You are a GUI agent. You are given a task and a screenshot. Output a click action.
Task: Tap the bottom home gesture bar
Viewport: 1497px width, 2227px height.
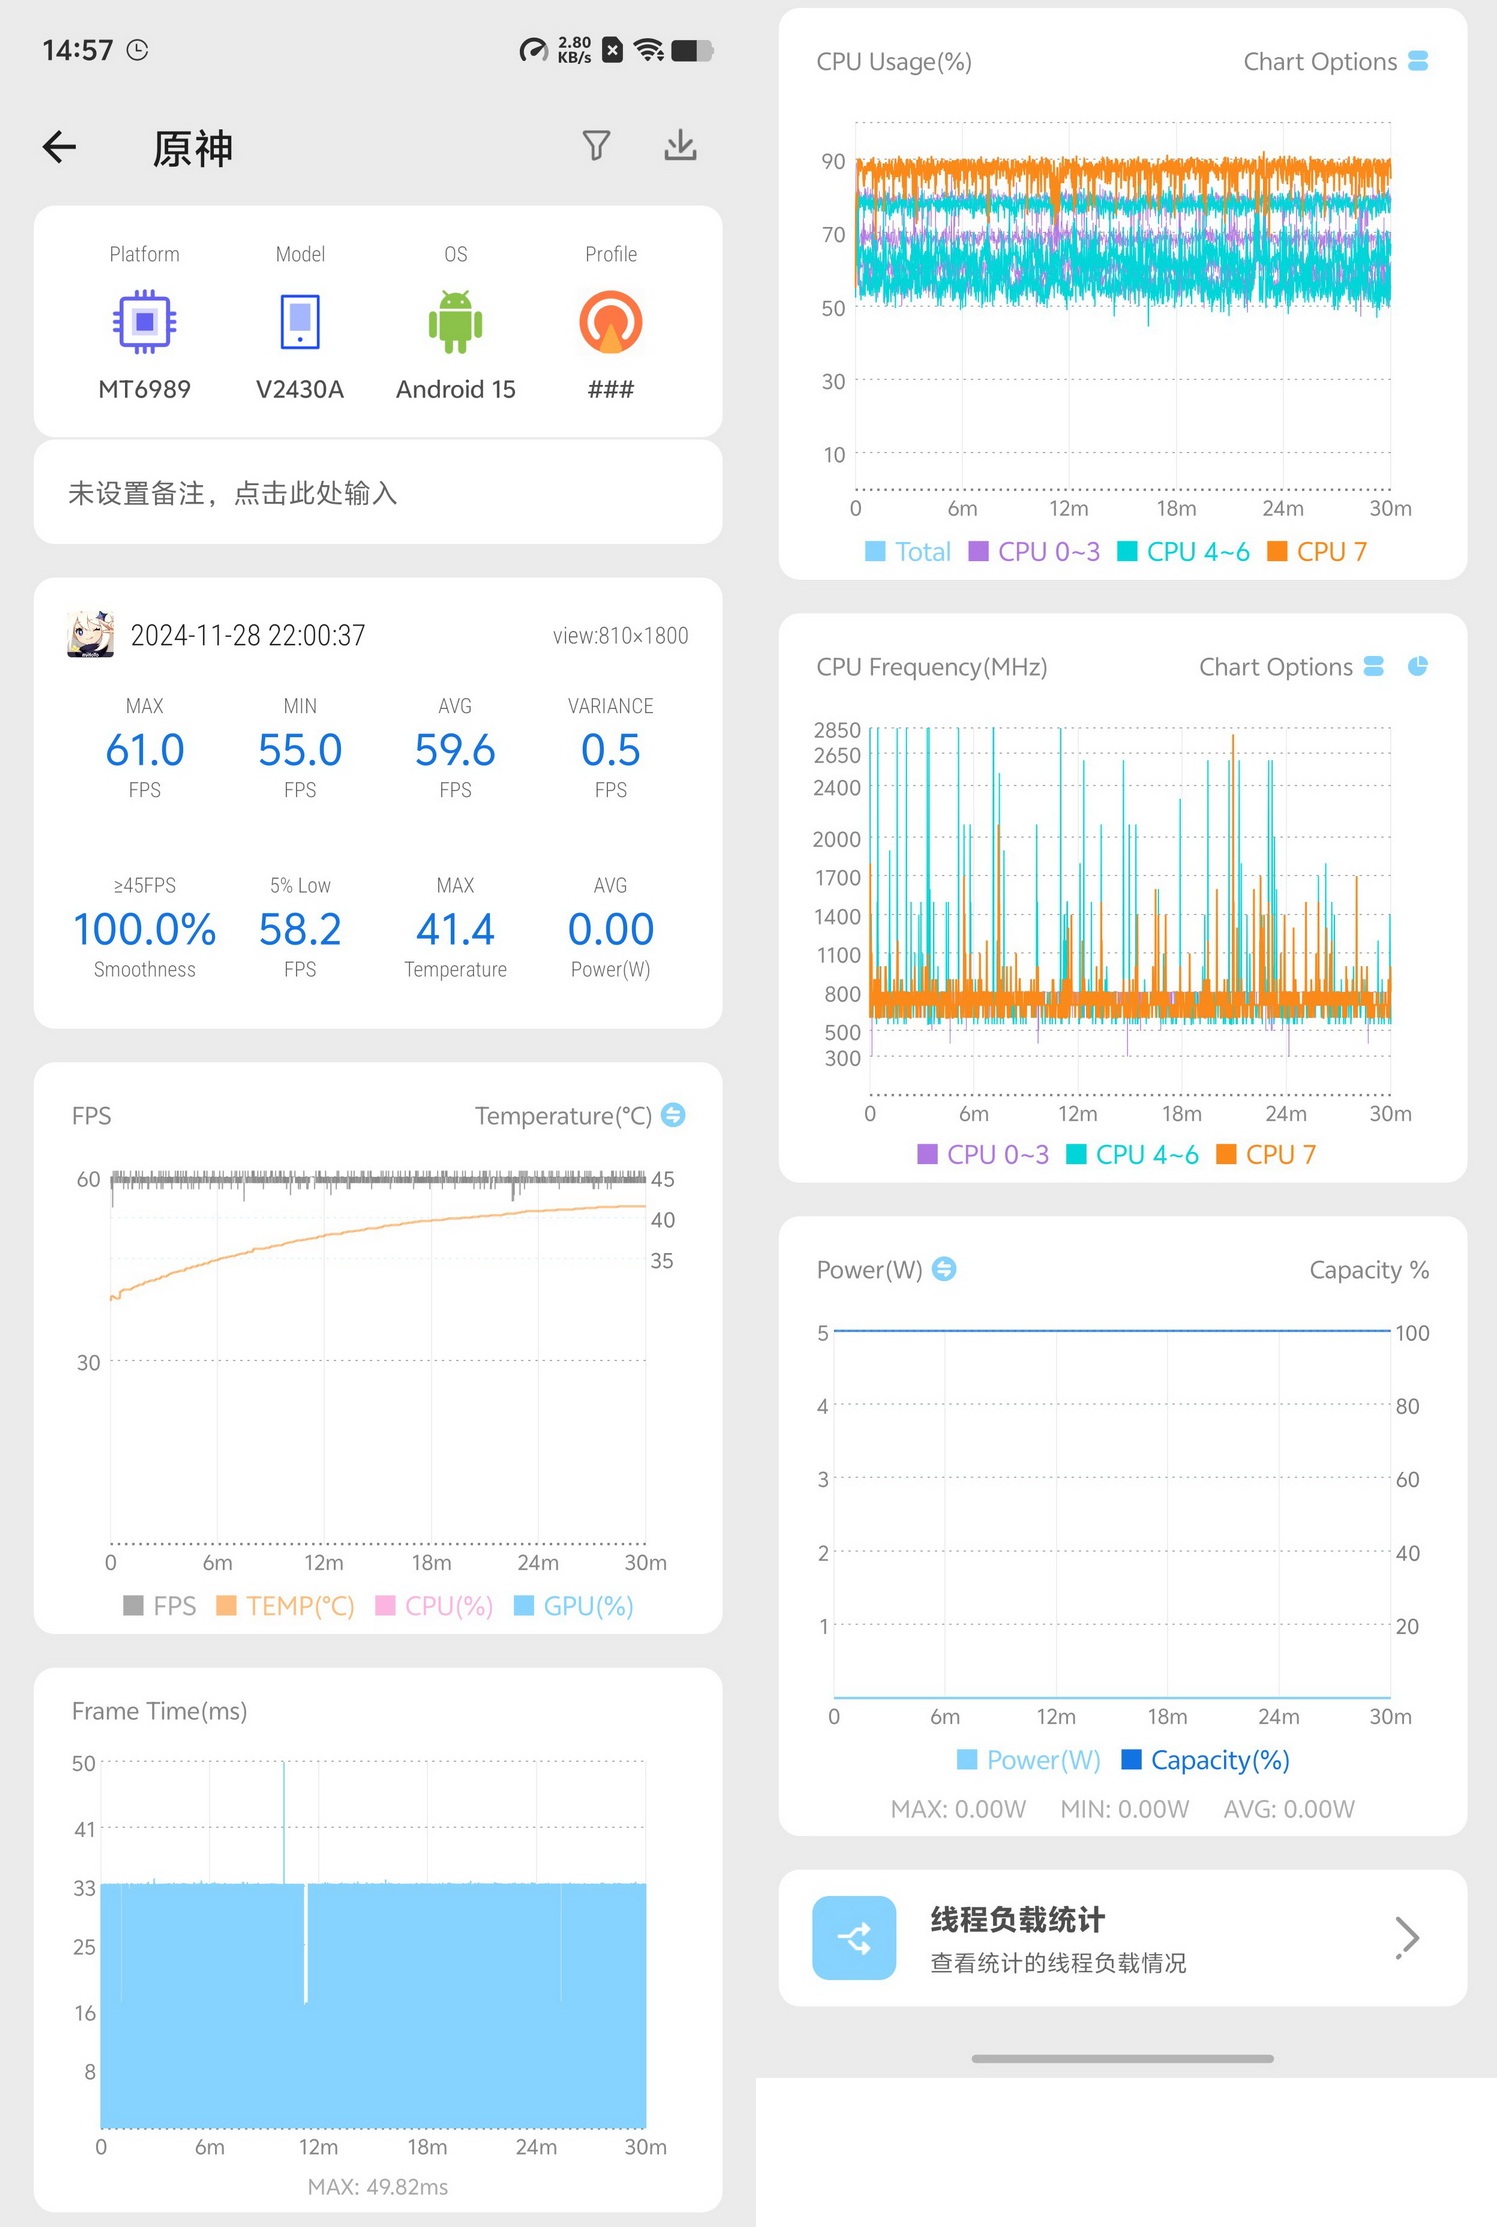[x=1122, y=2058]
